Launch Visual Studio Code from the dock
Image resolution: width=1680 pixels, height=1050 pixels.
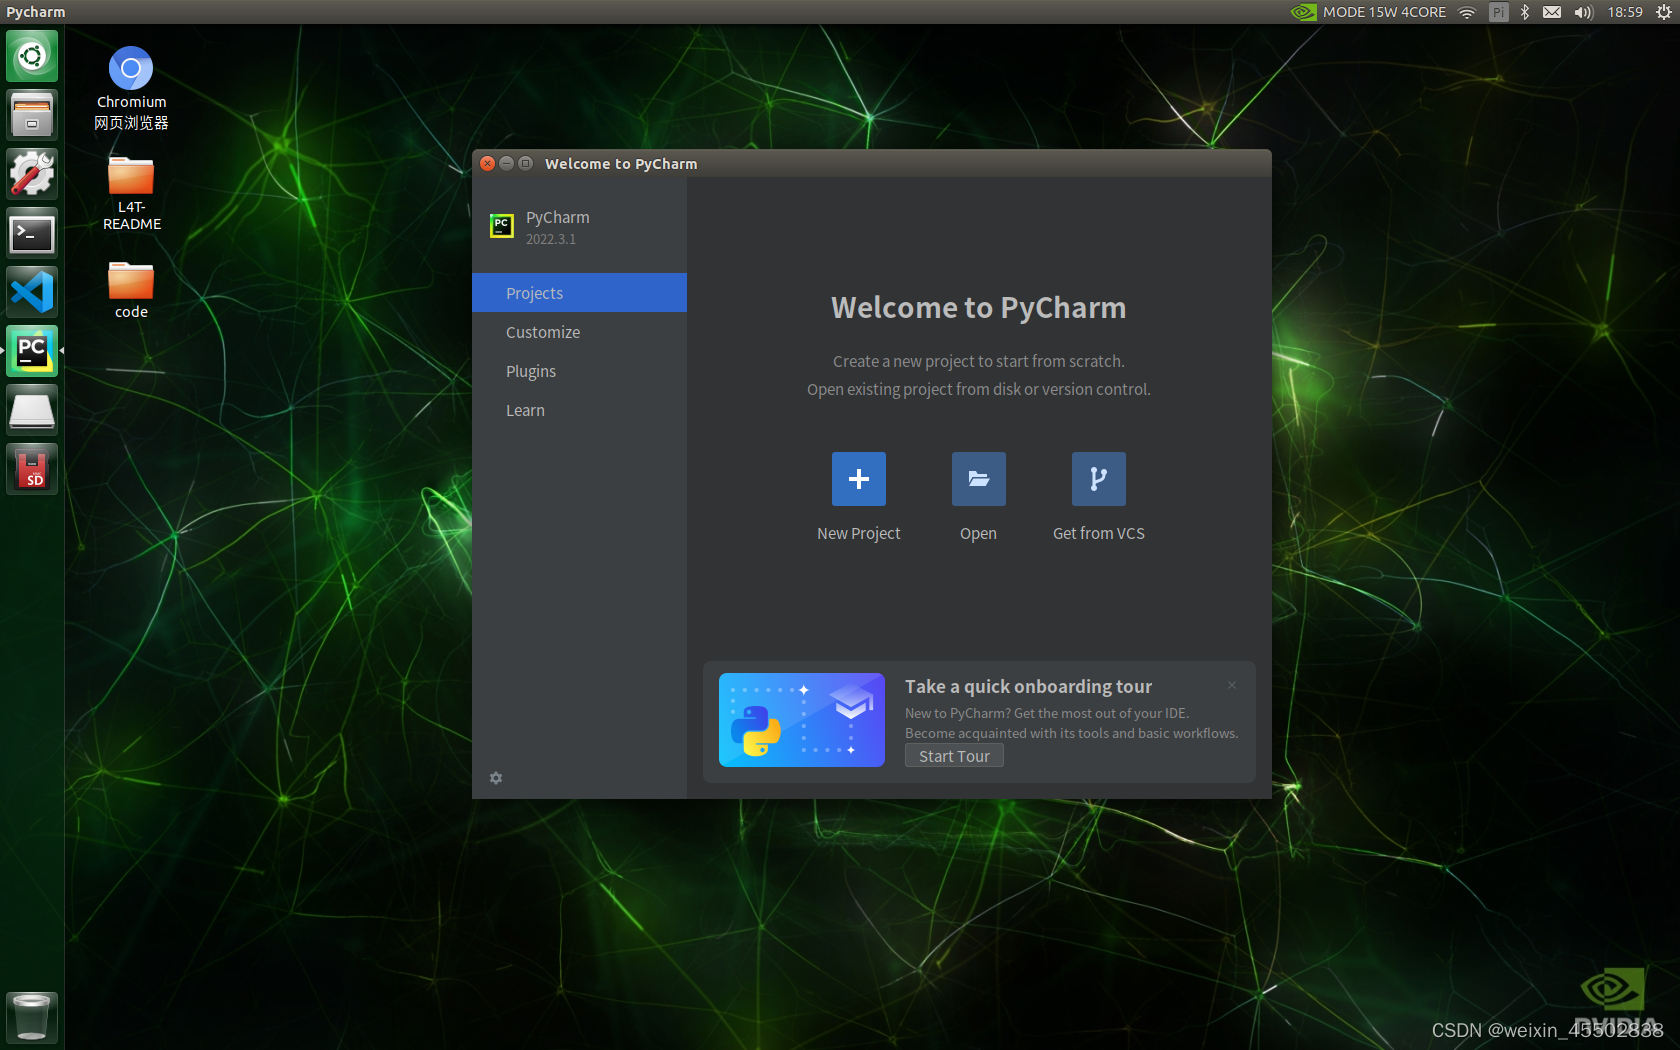coord(31,291)
